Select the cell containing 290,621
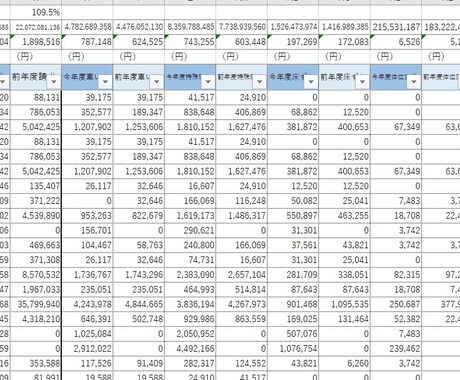 click(x=190, y=230)
